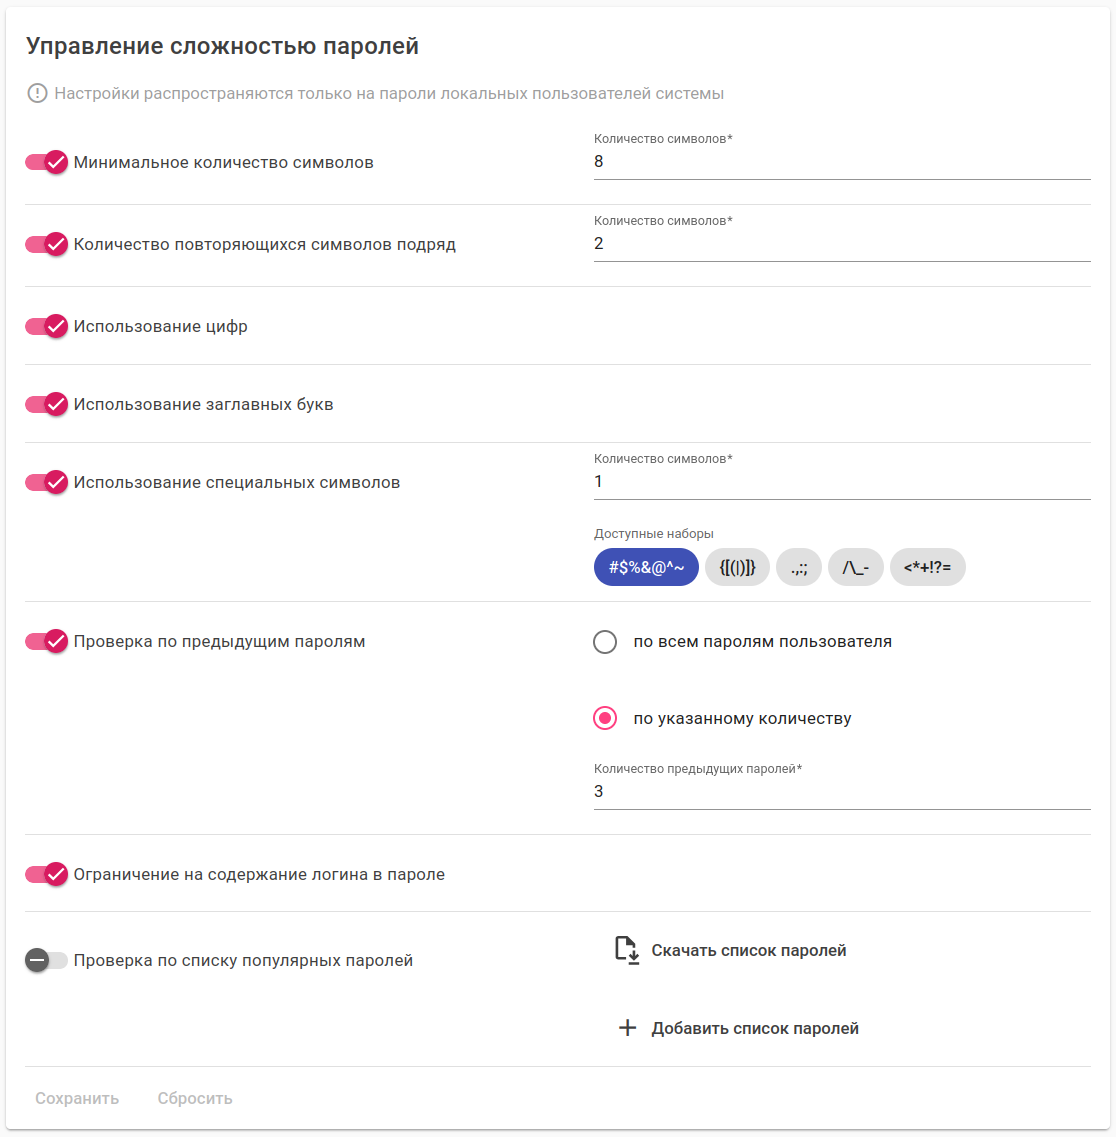Viewport: 1116px width, 1137px height.
Task: Select the #$%&@^~ symbol set chip
Action: click(646, 567)
